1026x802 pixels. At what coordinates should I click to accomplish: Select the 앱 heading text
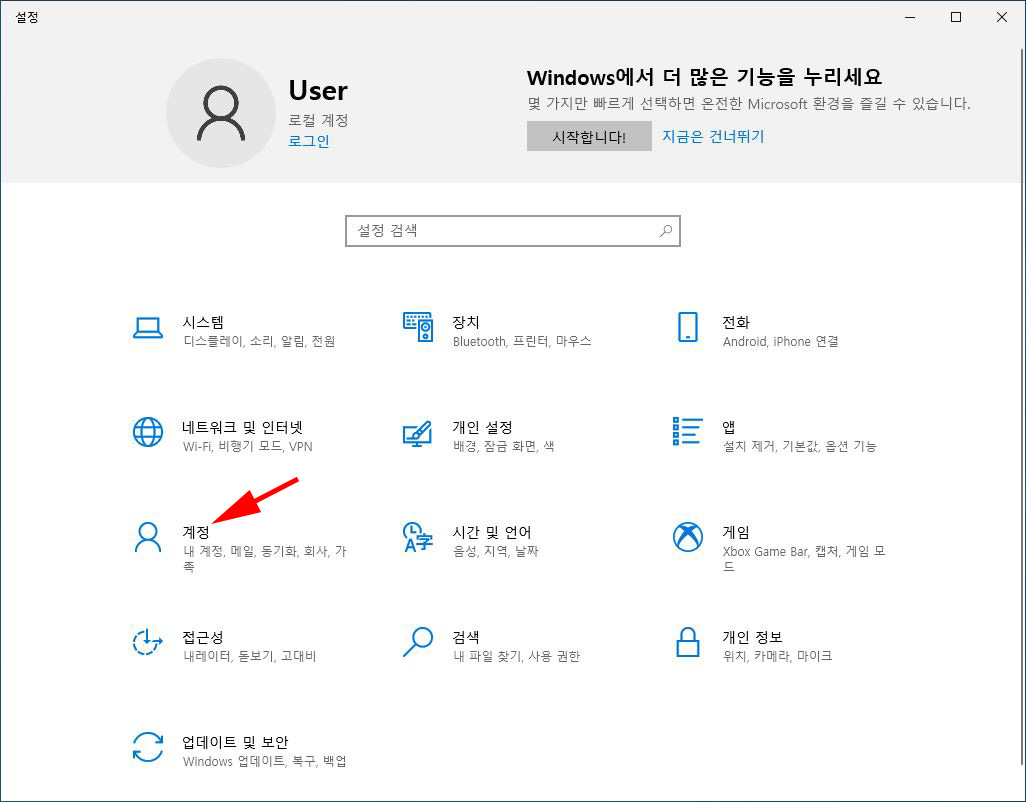coord(728,427)
